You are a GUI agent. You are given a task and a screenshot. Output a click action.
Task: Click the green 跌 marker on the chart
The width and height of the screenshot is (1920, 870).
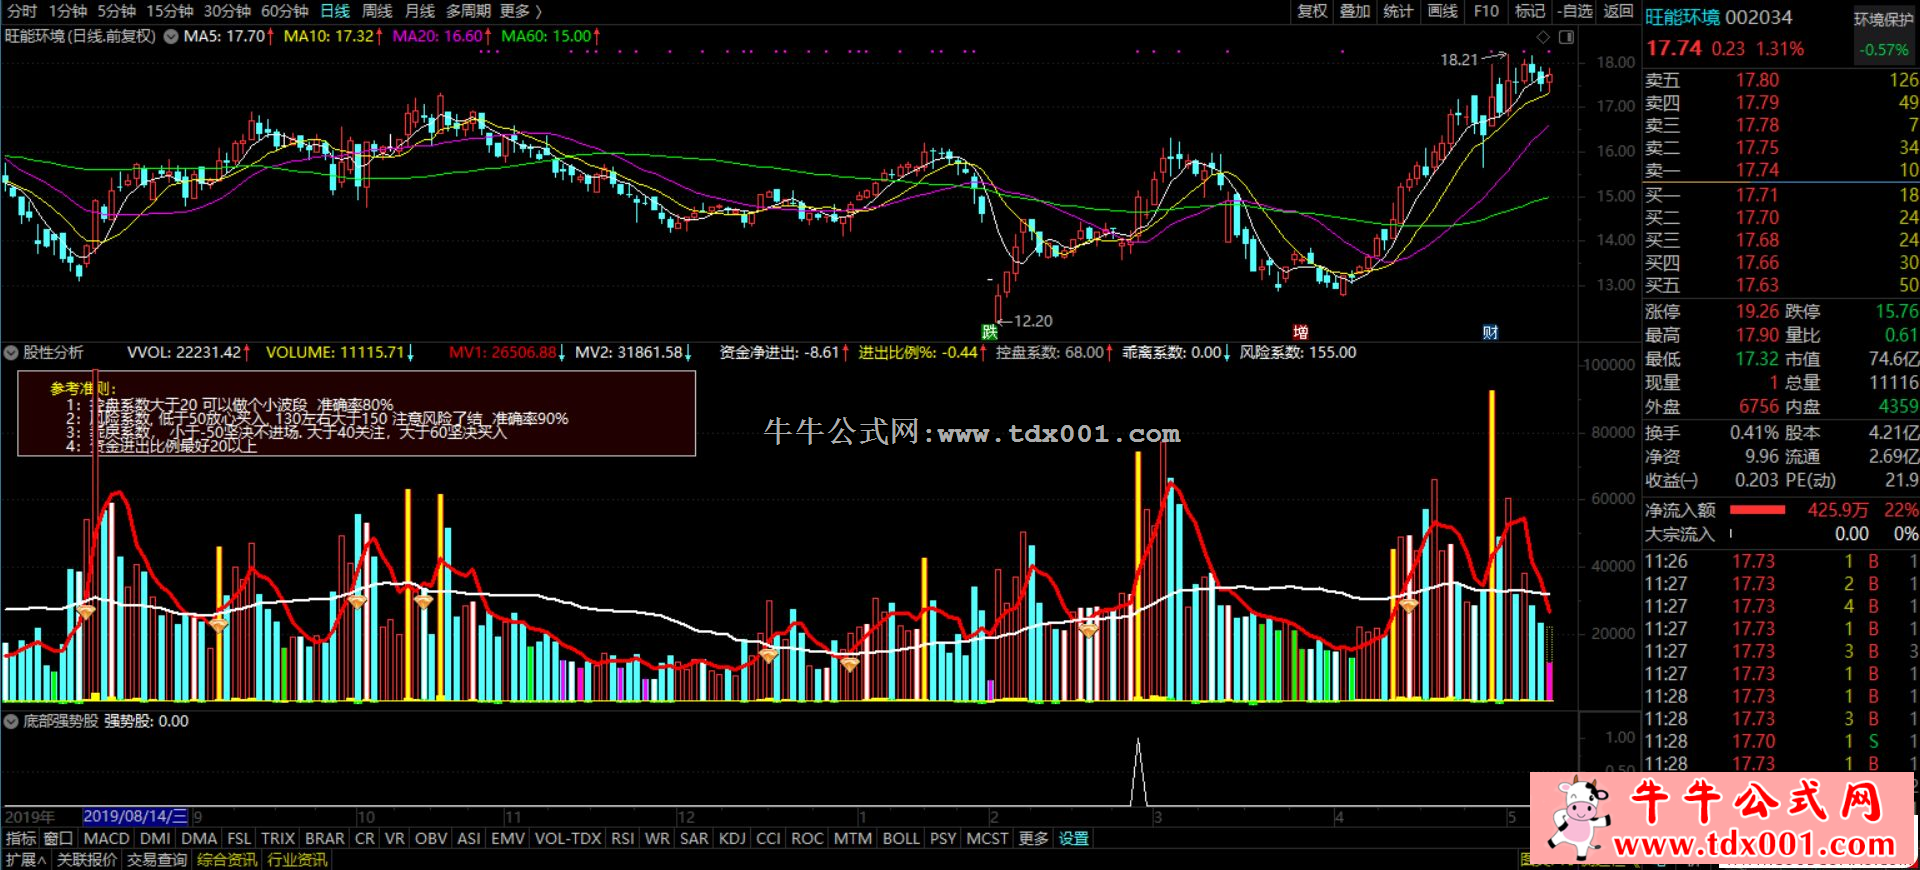[x=990, y=332]
